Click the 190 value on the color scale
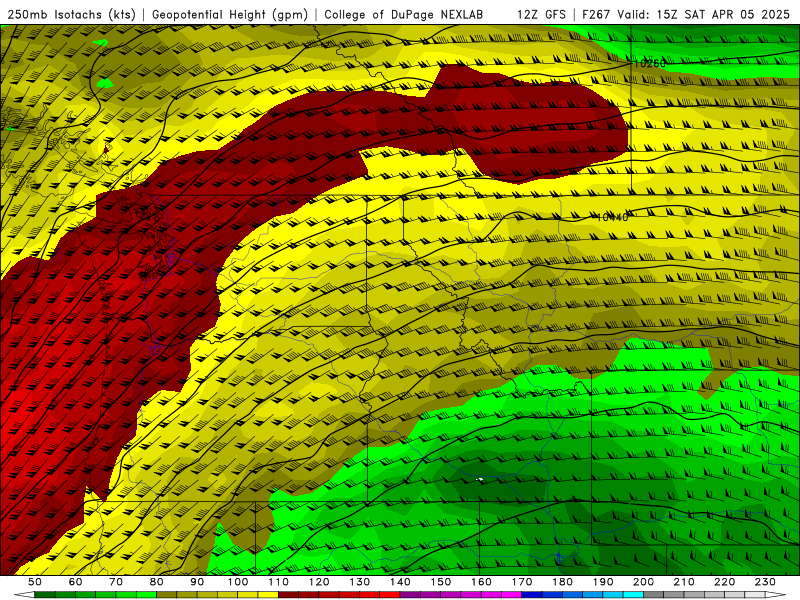 pos(603,582)
